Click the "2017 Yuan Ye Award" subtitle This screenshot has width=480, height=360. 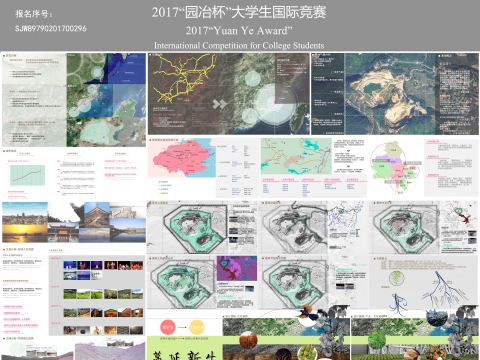coord(239,31)
